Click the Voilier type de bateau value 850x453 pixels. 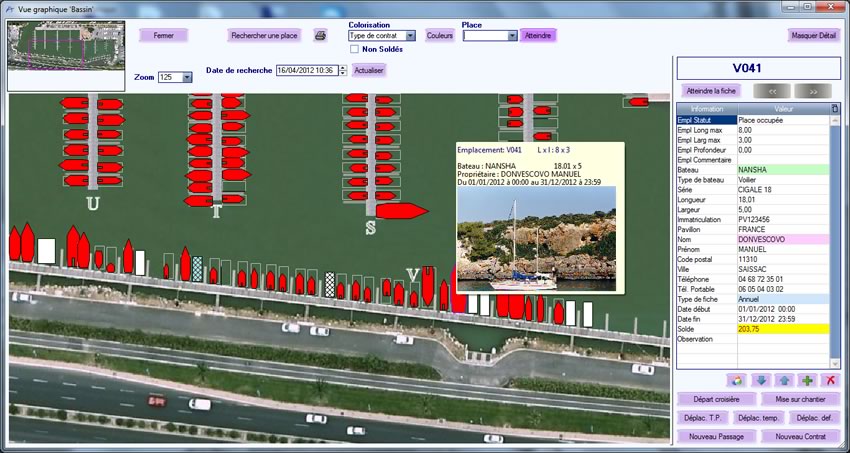783,179
